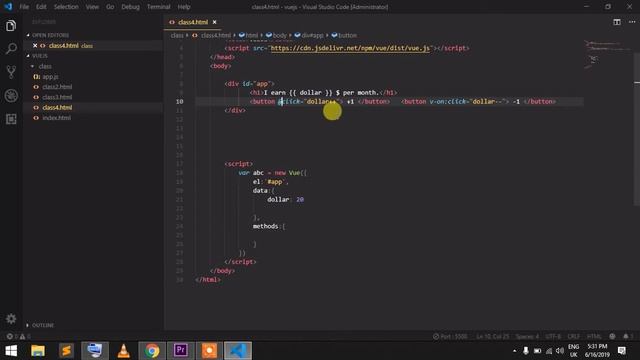
Task: Click the Spaces: 4 indentation status
Action: pyautogui.click(x=527, y=336)
